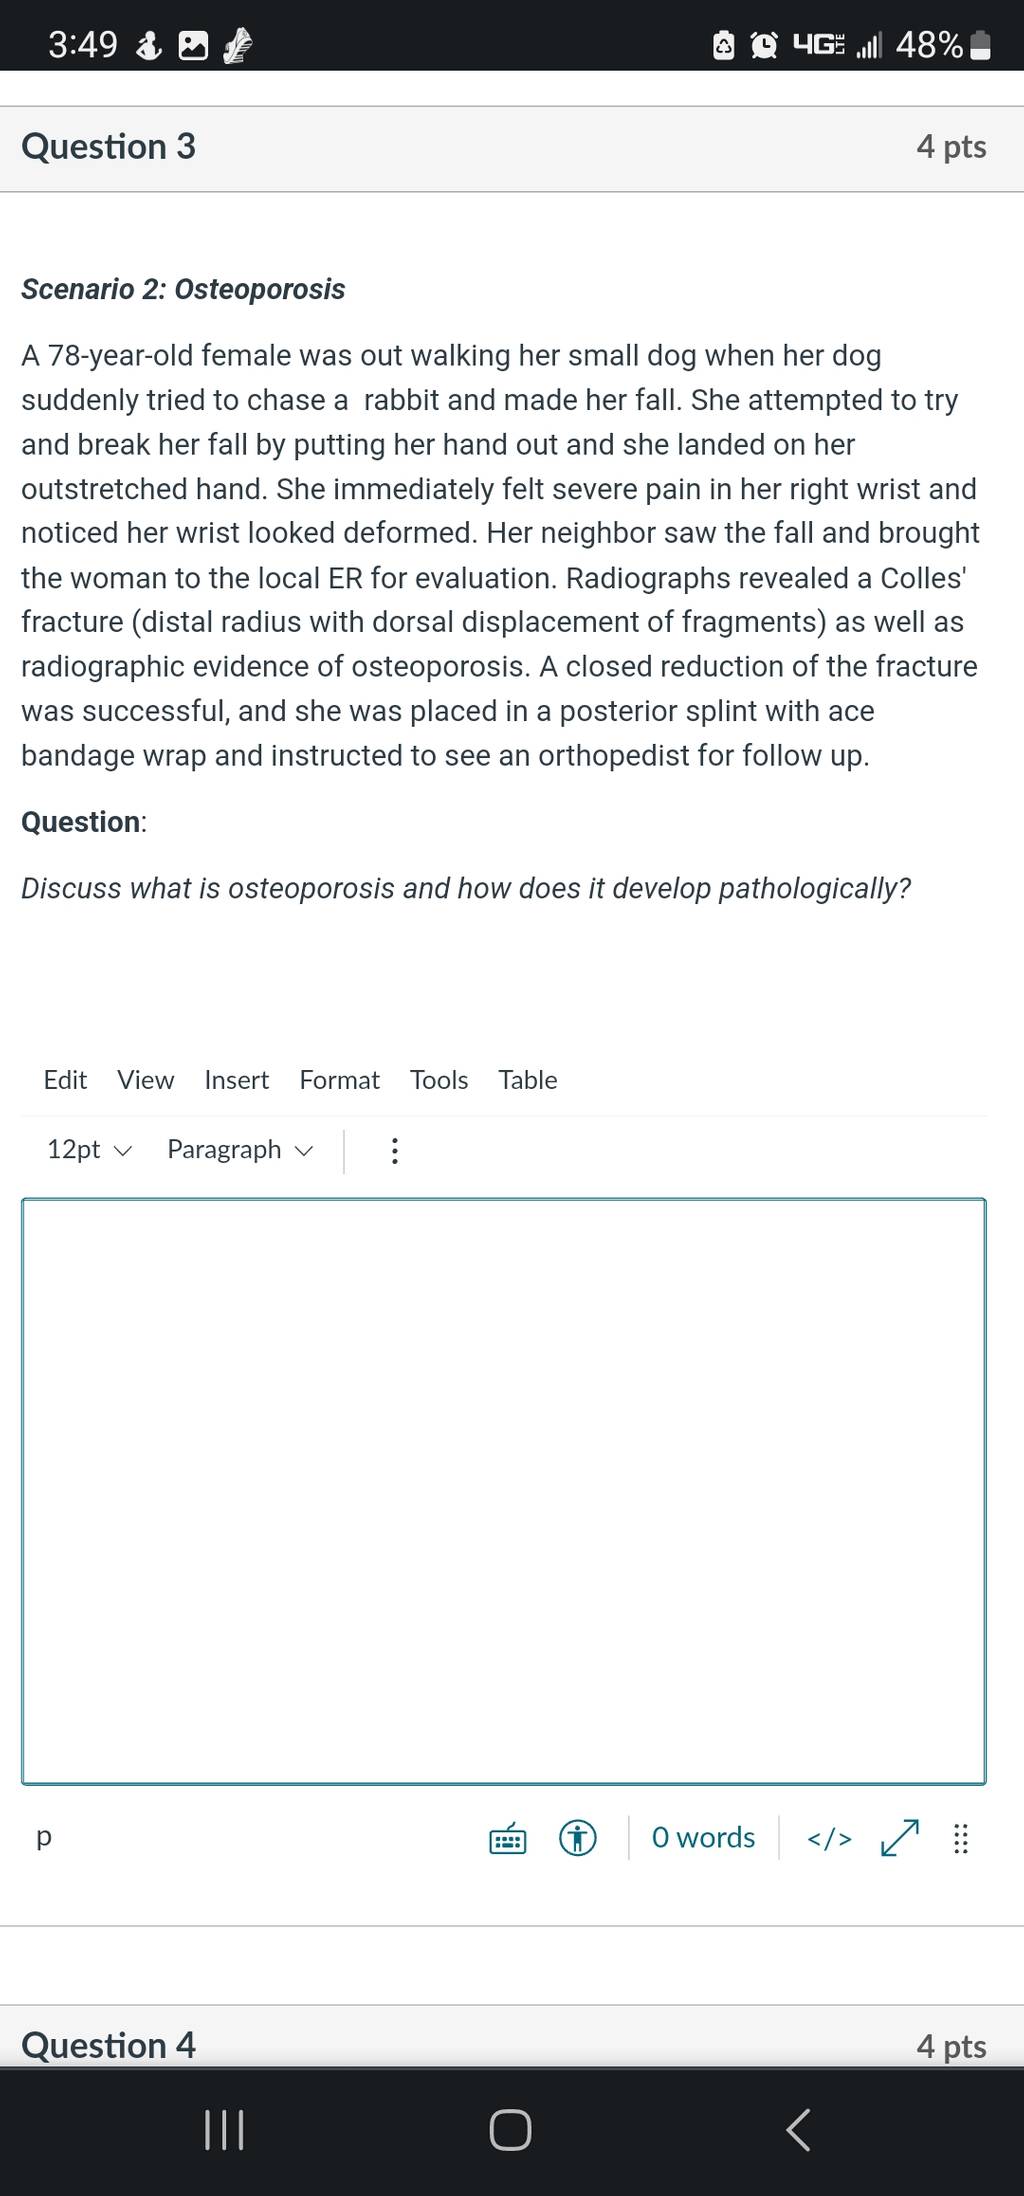Switch to HTML code editor view
The image size is (1024, 2196).
point(829,1838)
